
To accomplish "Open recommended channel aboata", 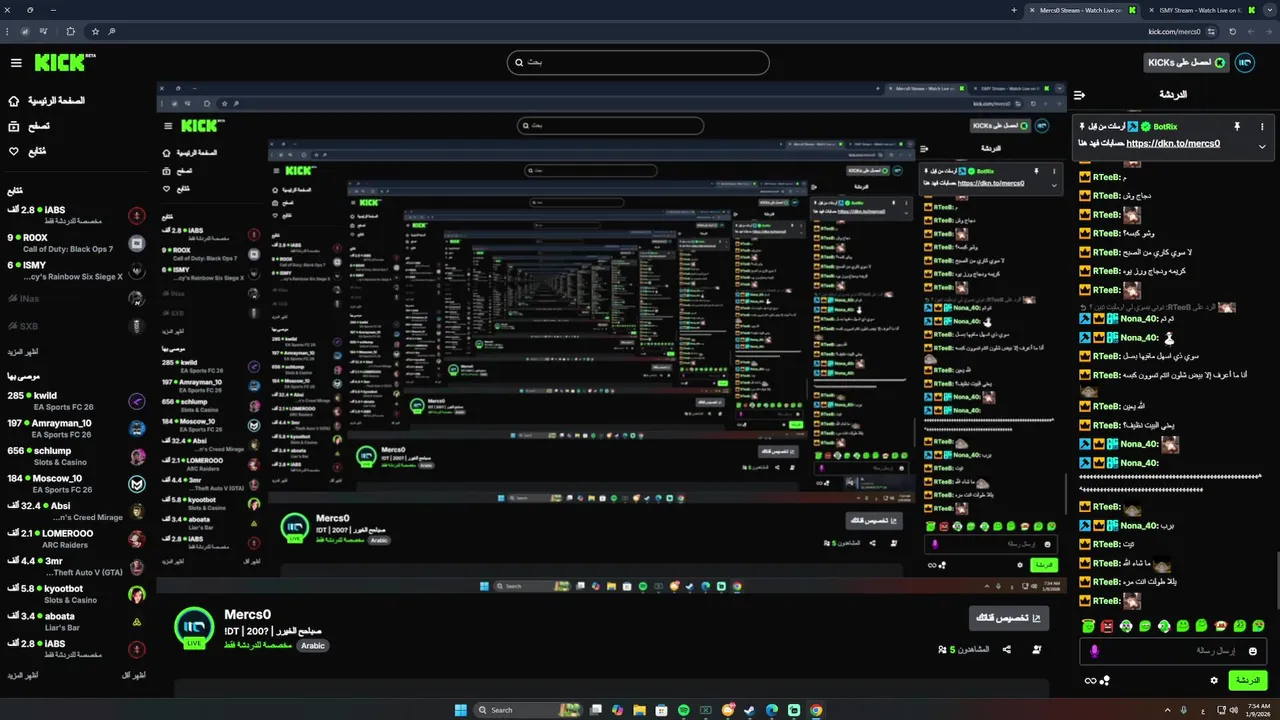I will click(x=75, y=621).
